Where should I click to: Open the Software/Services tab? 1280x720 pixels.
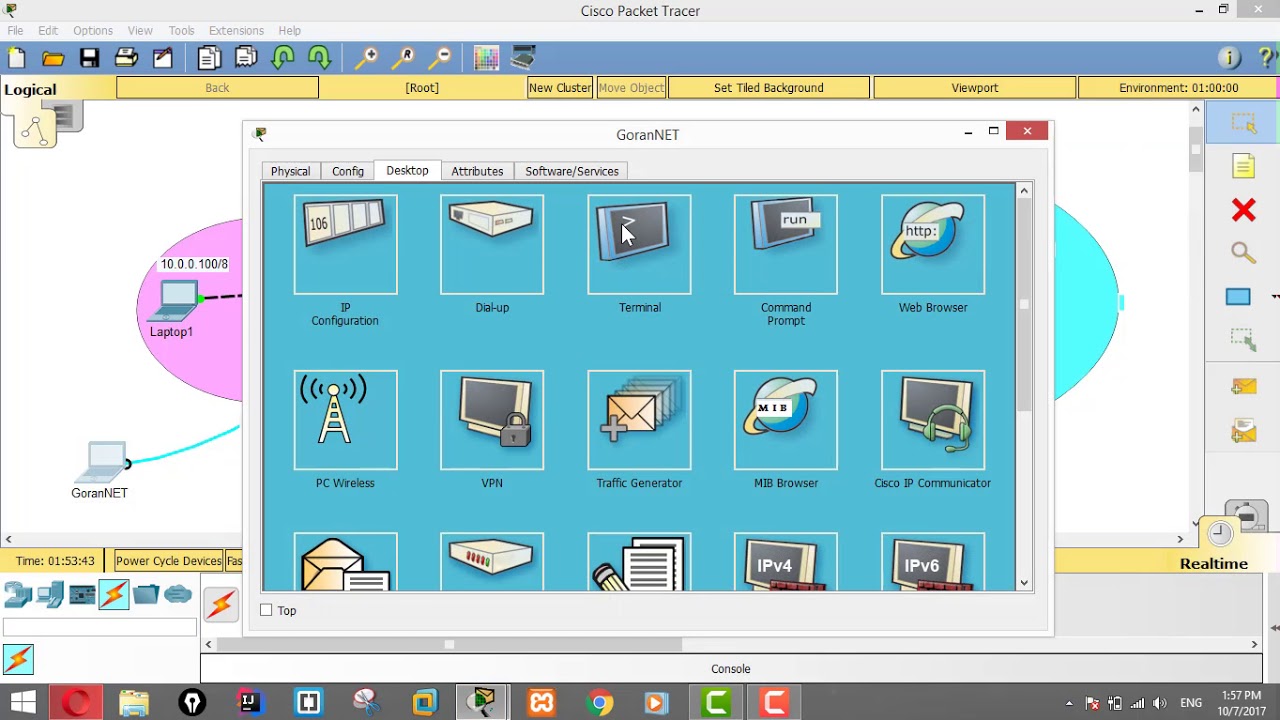coord(572,171)
